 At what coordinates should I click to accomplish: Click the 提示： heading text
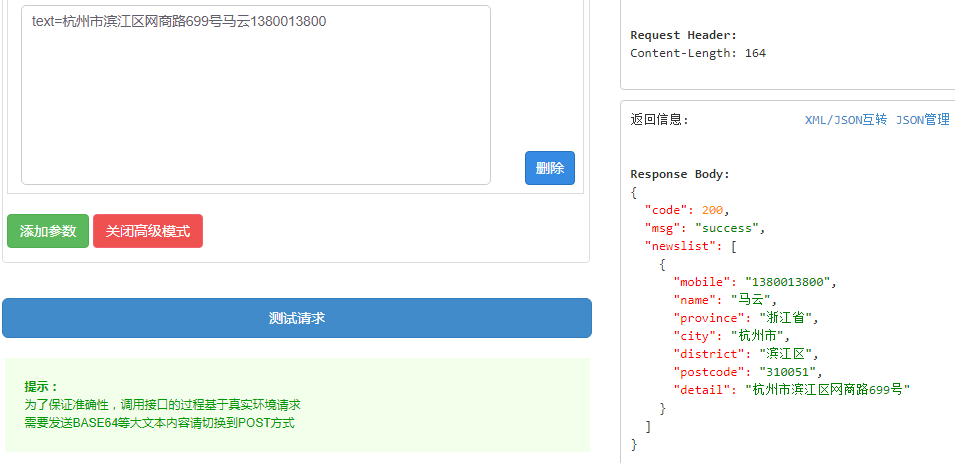tap(41, 387)
